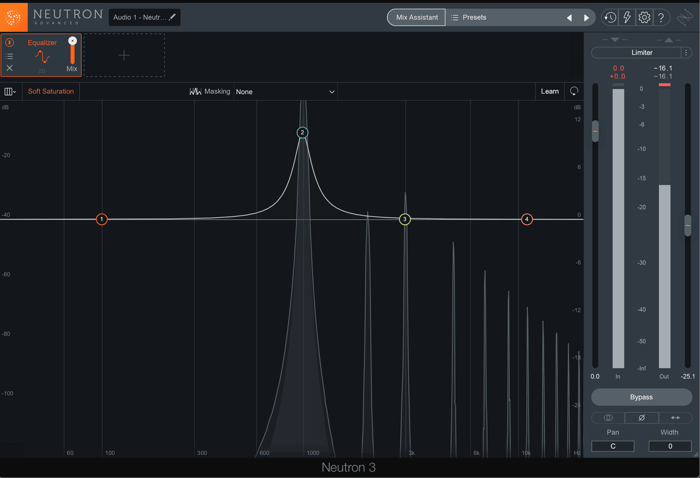Click the In meter label
The height and width of the screenshot is (478, 700).
coord(618,376)
